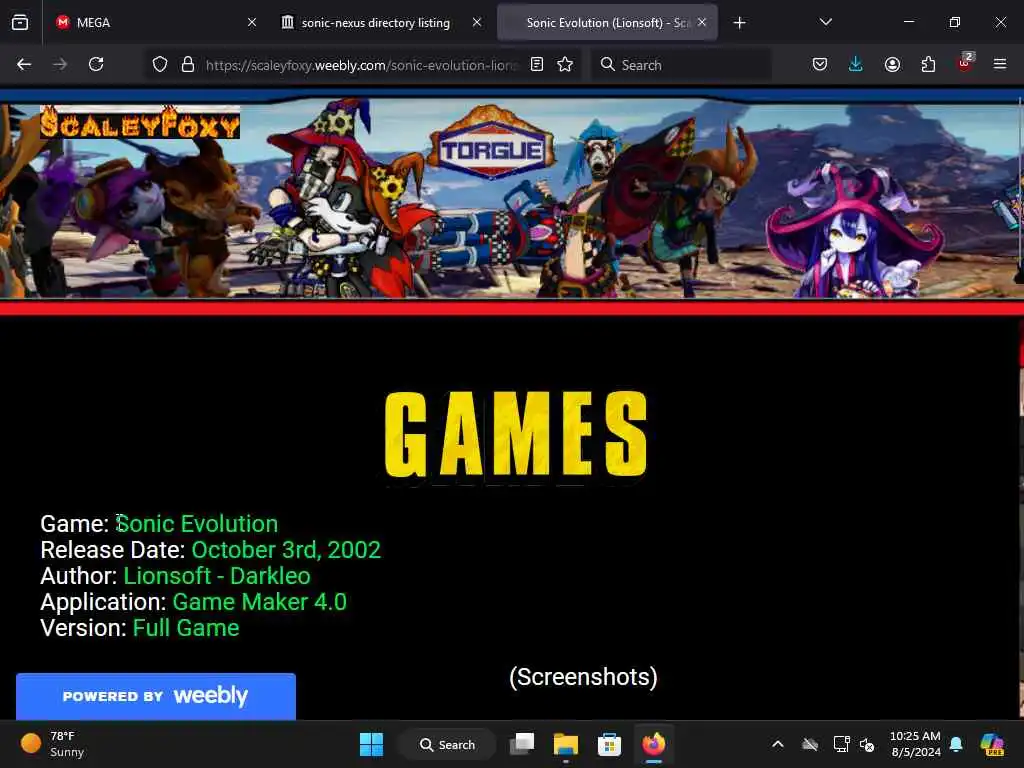The image size is (1024, 768).
Task: Open Microsoft Store from taskbar
Action: coord(609,744)
